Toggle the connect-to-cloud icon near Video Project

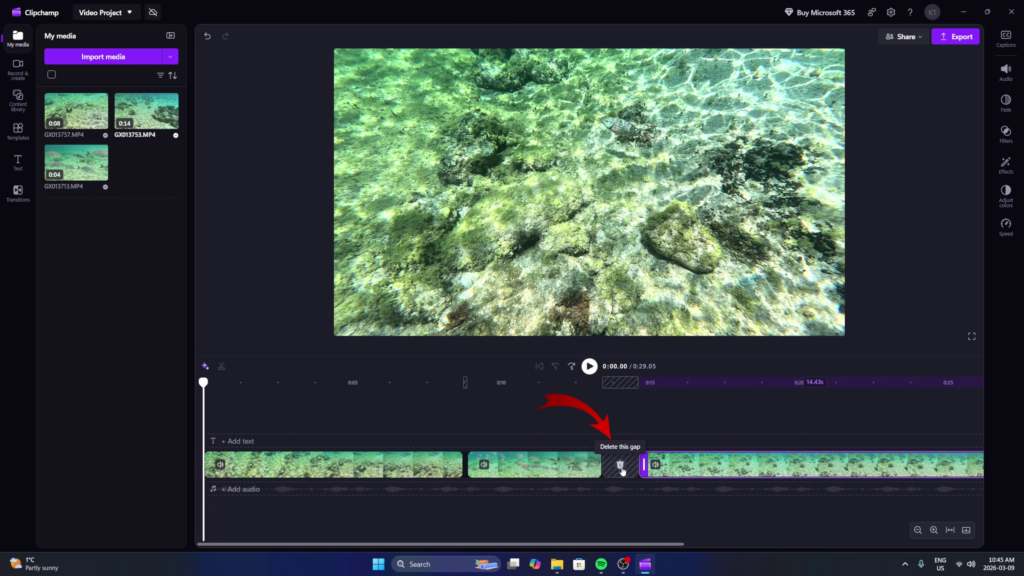[153, 12]
